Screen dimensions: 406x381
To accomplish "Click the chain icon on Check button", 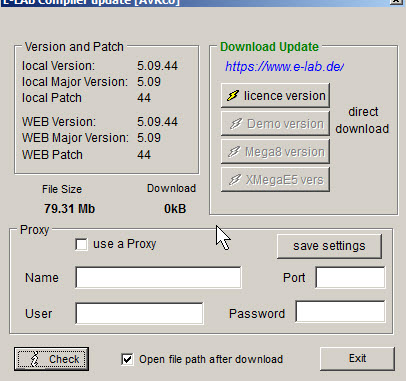I will (x=34, y=359).
